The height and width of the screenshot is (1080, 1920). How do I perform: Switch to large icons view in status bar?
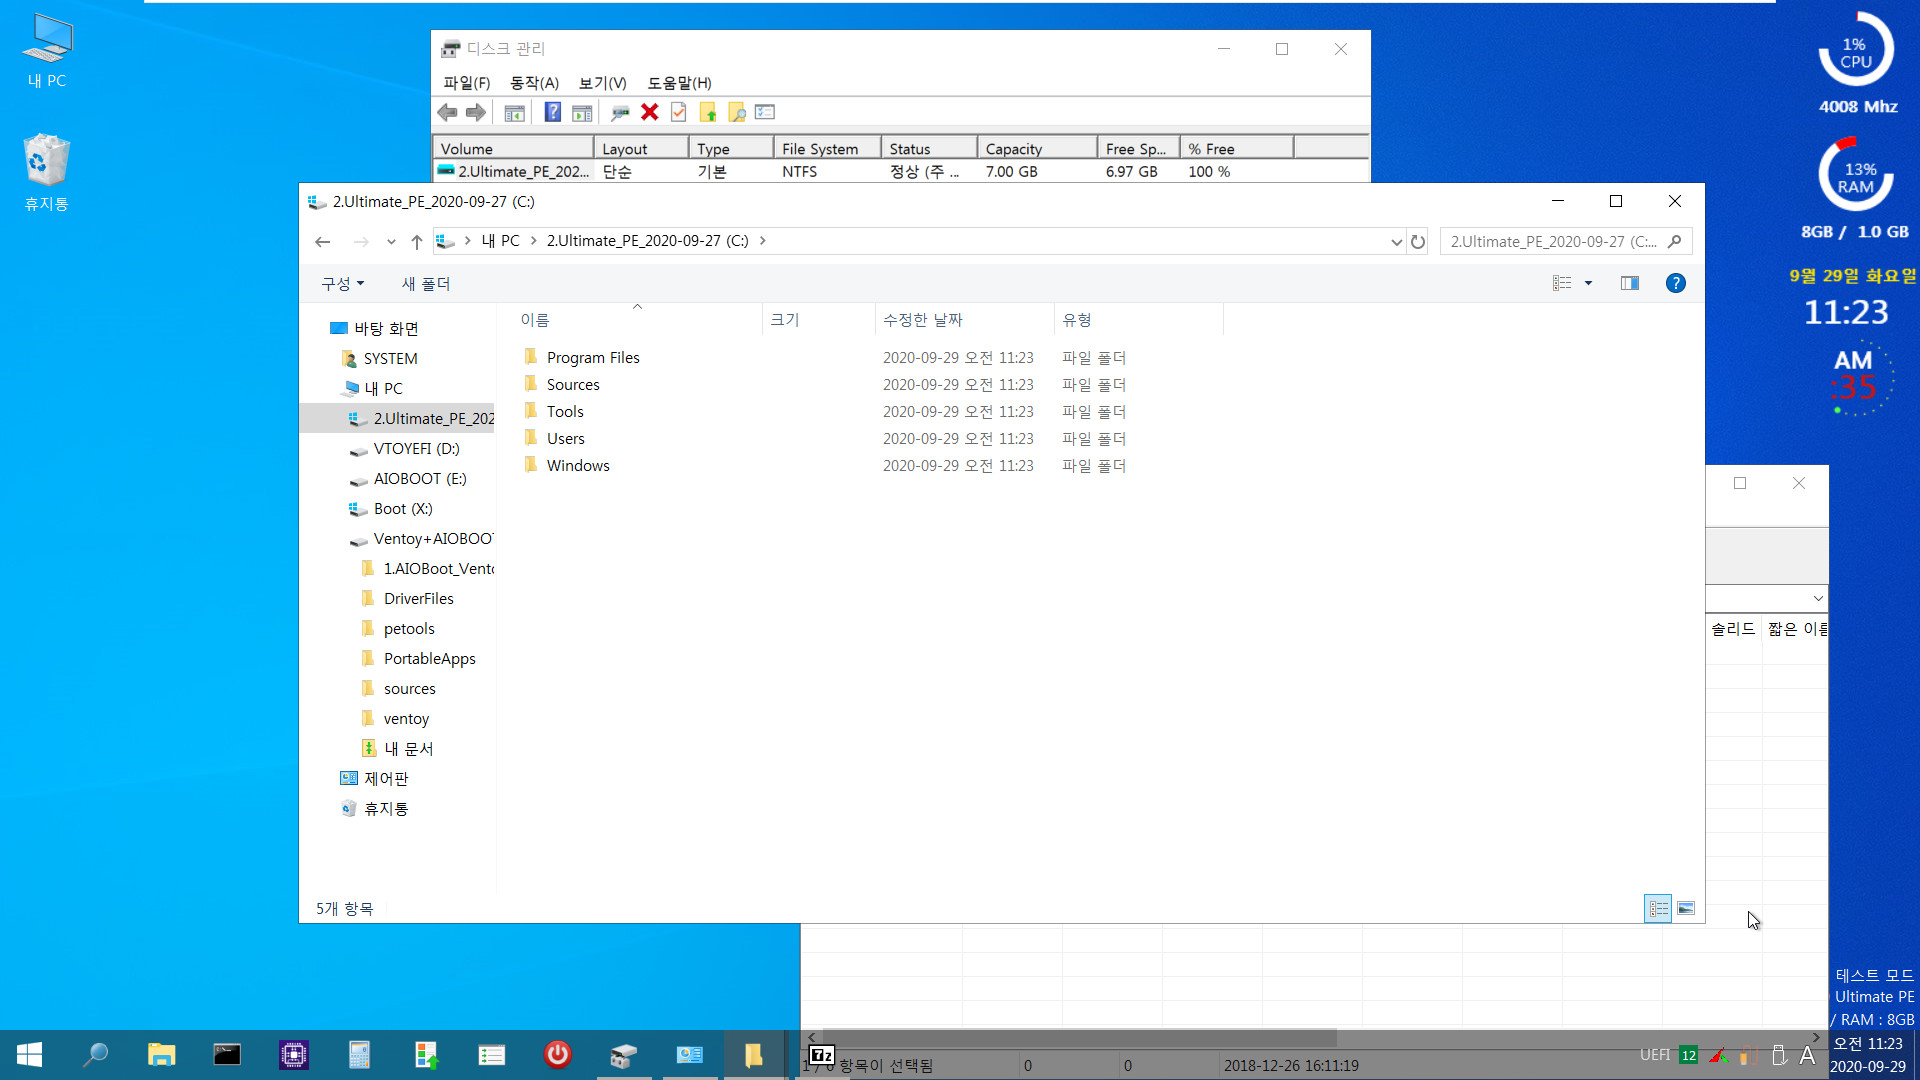point(1686,909)
